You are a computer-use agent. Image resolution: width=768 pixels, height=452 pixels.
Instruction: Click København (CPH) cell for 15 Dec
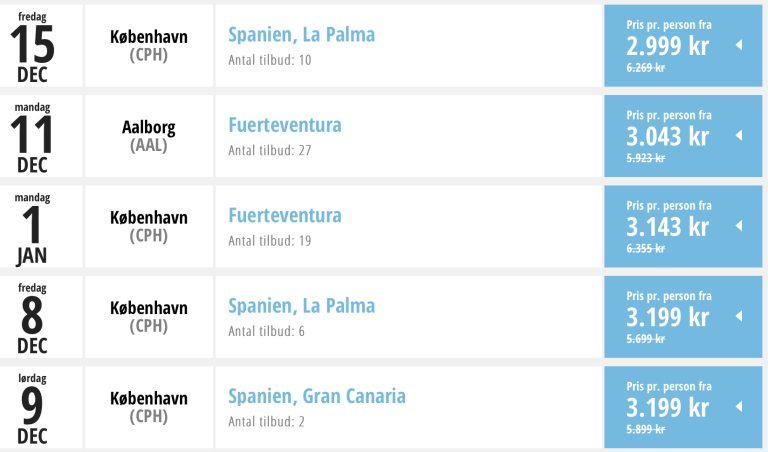click(x=148, y=46)
